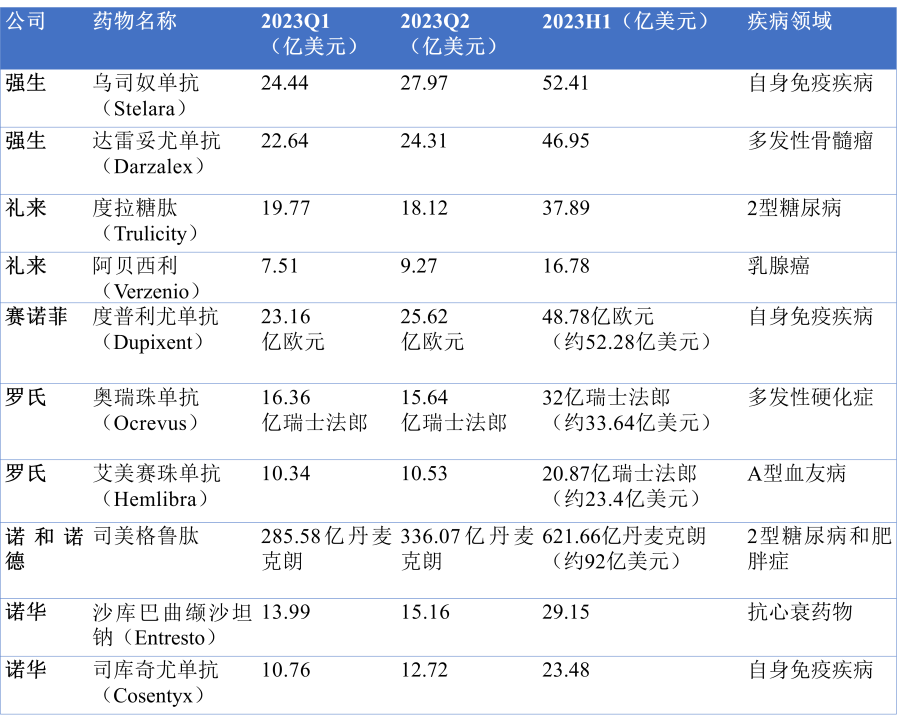Select the 度普利尤单抗（Dupixent） cell
The height and width of the screenshot is (720, 897).
tap(156, 329)
